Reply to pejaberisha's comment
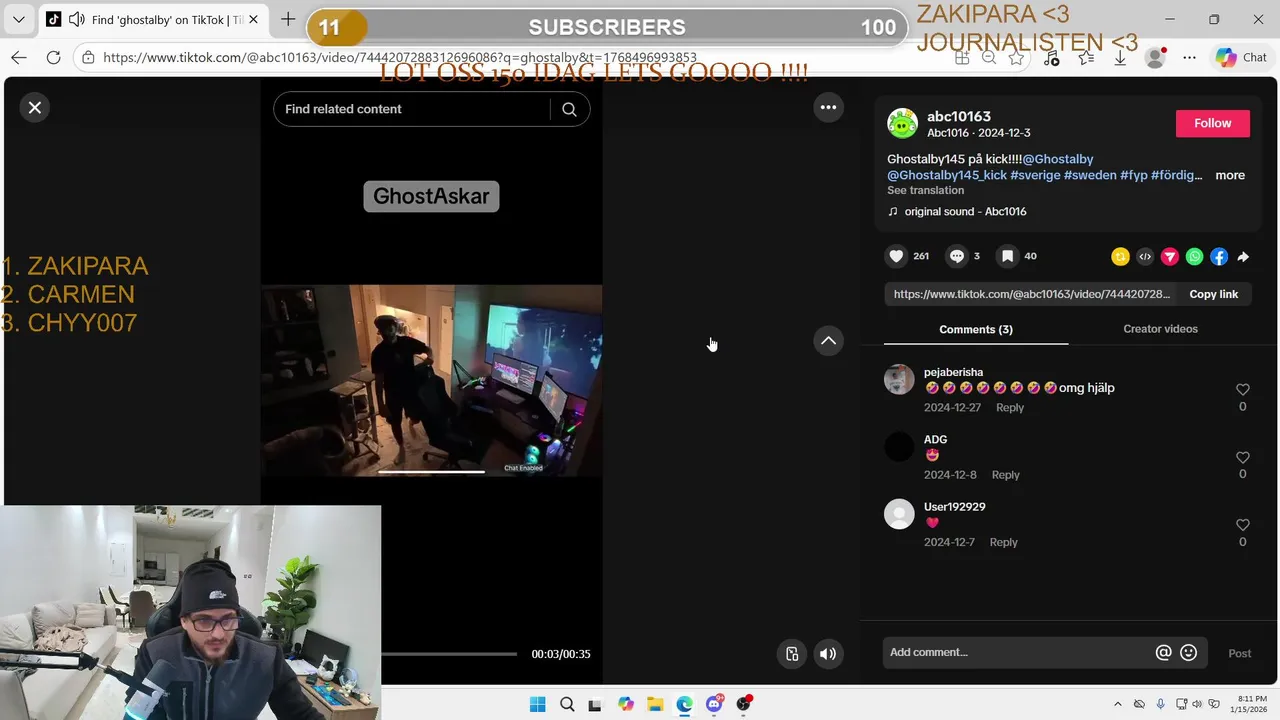1280x720 pixels. pyautogui.click(x=1010, y=407)
